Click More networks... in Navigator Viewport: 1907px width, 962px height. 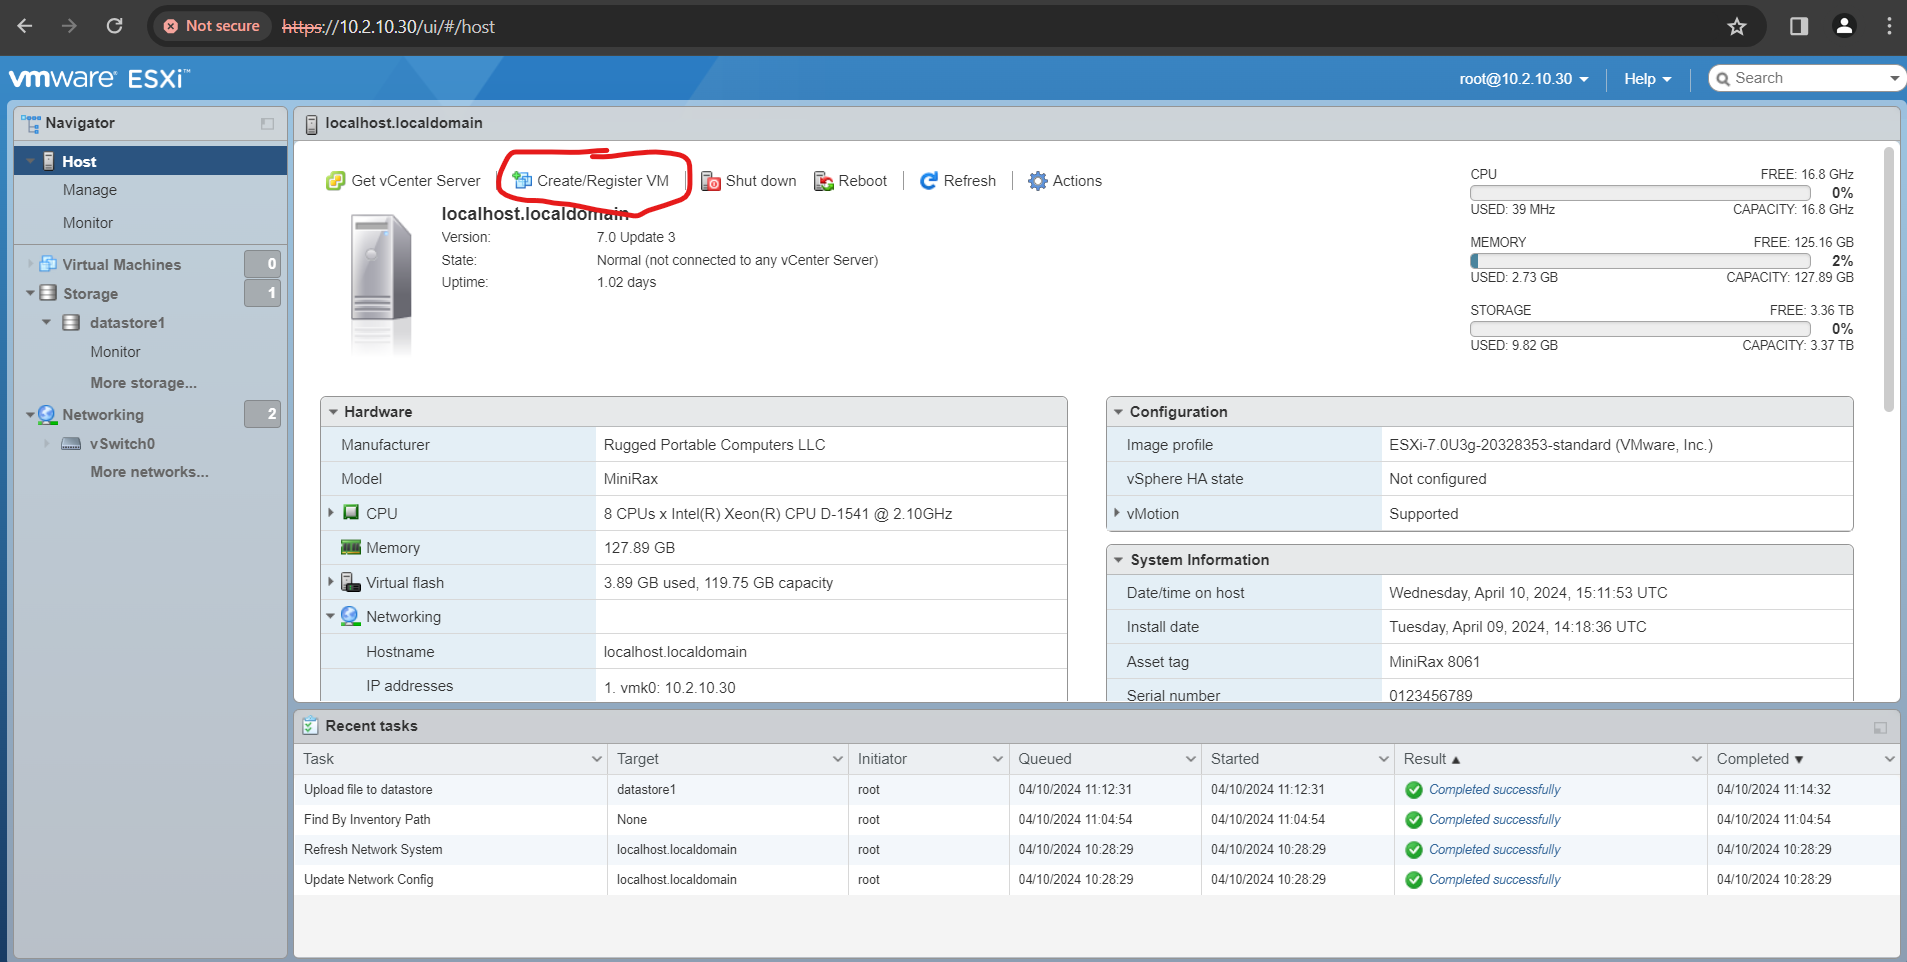[x=149, y=472]
